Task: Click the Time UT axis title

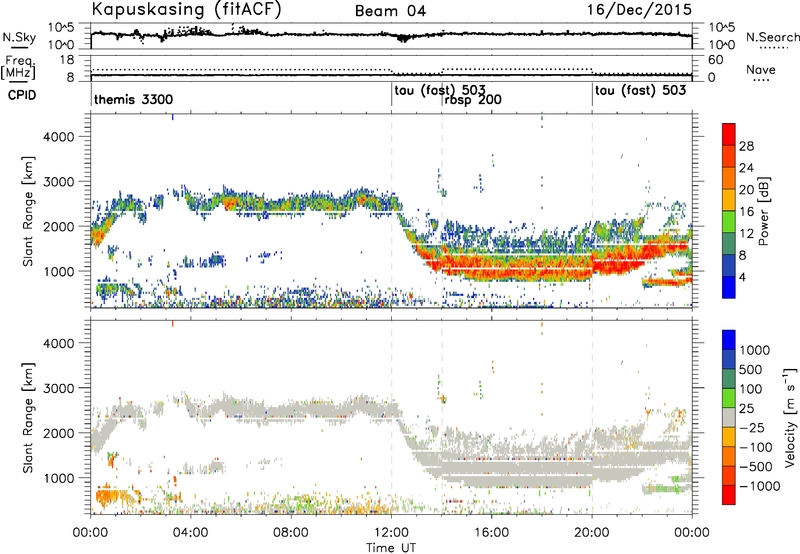Action: coord(391,548)
